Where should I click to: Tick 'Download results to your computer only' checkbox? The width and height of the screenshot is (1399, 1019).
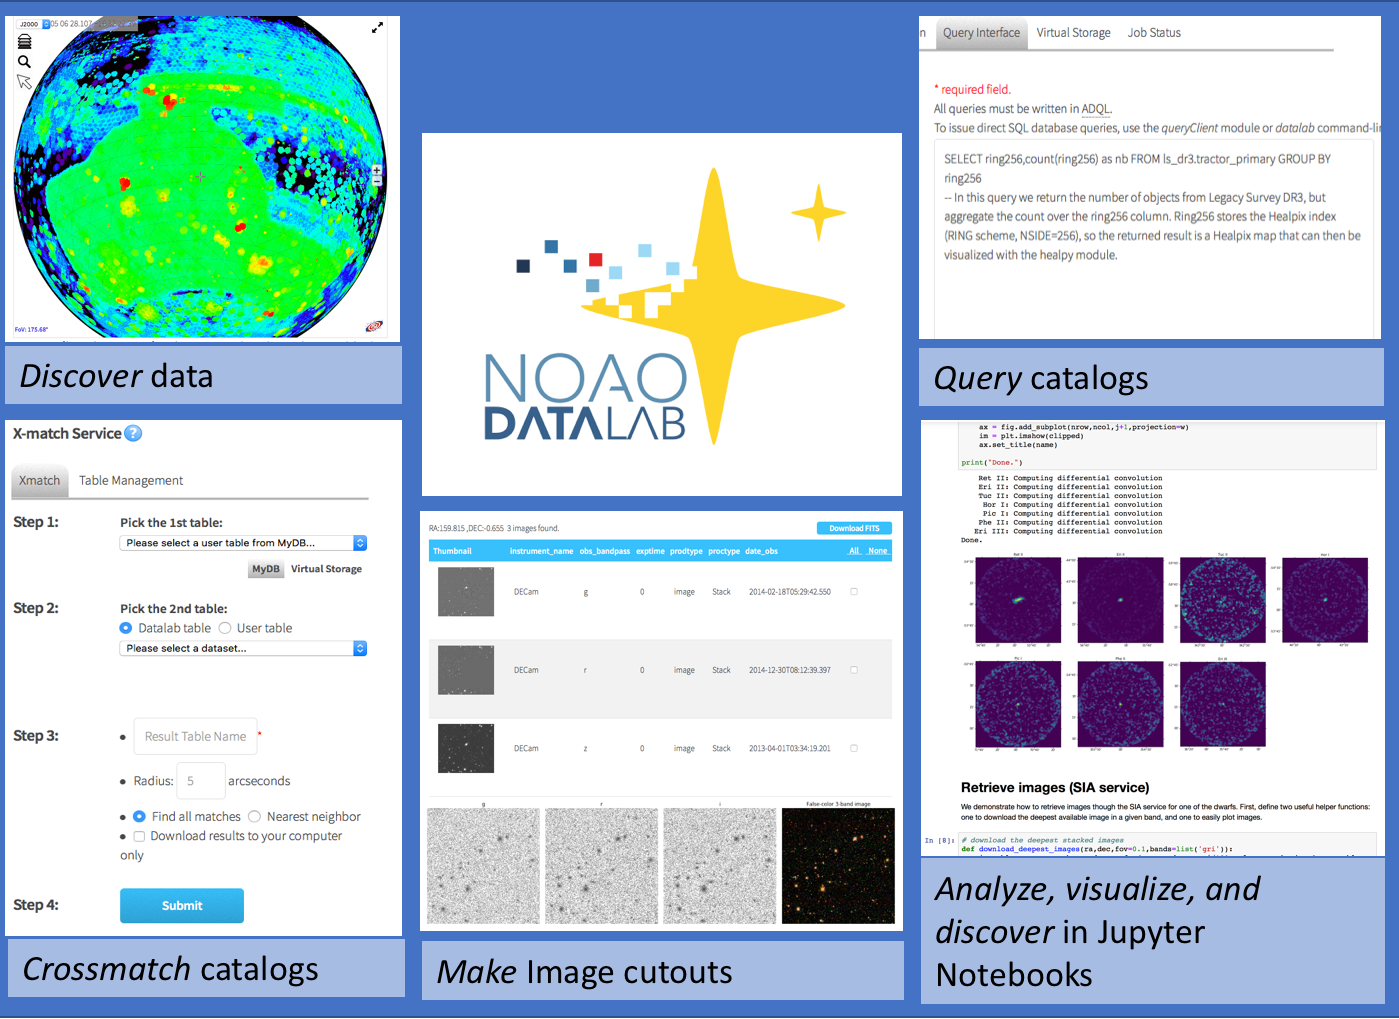(139, 836)
